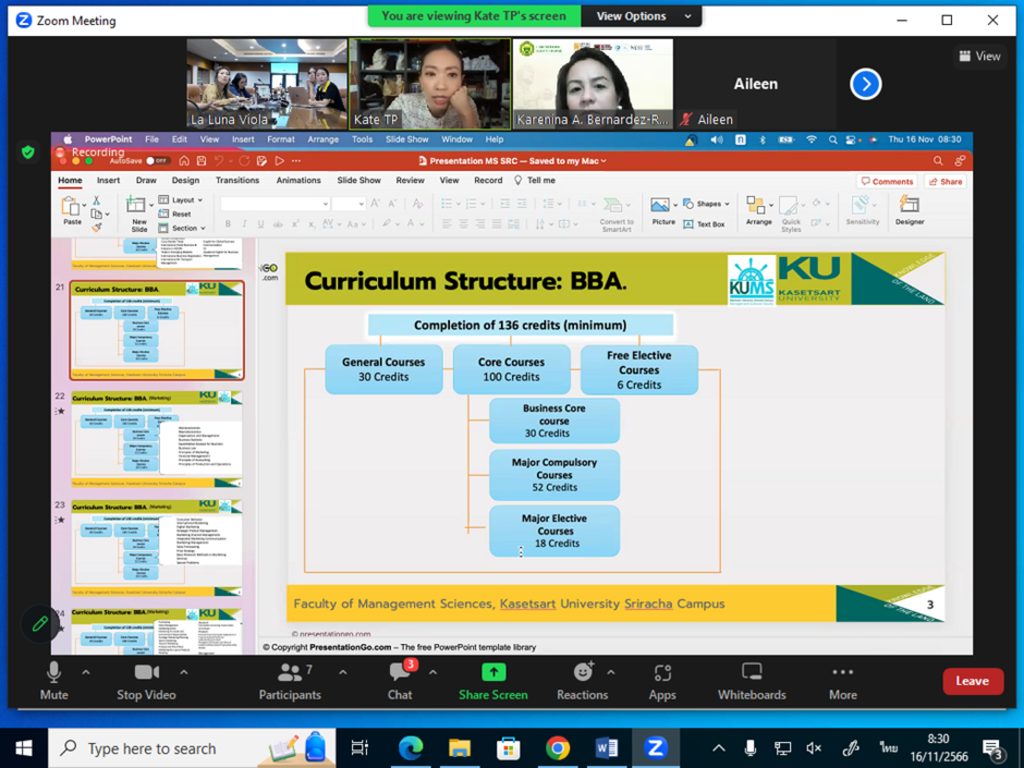Show next participants with blue arrow

click(x=866, y=84)
